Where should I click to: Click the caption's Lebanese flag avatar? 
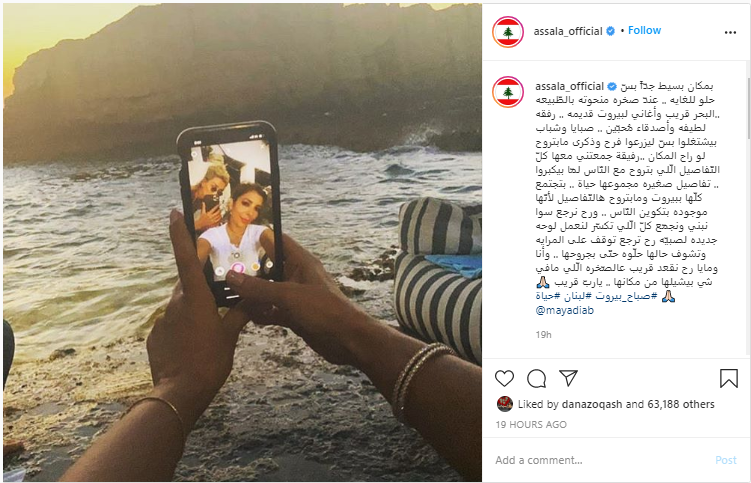click(508, 92)
